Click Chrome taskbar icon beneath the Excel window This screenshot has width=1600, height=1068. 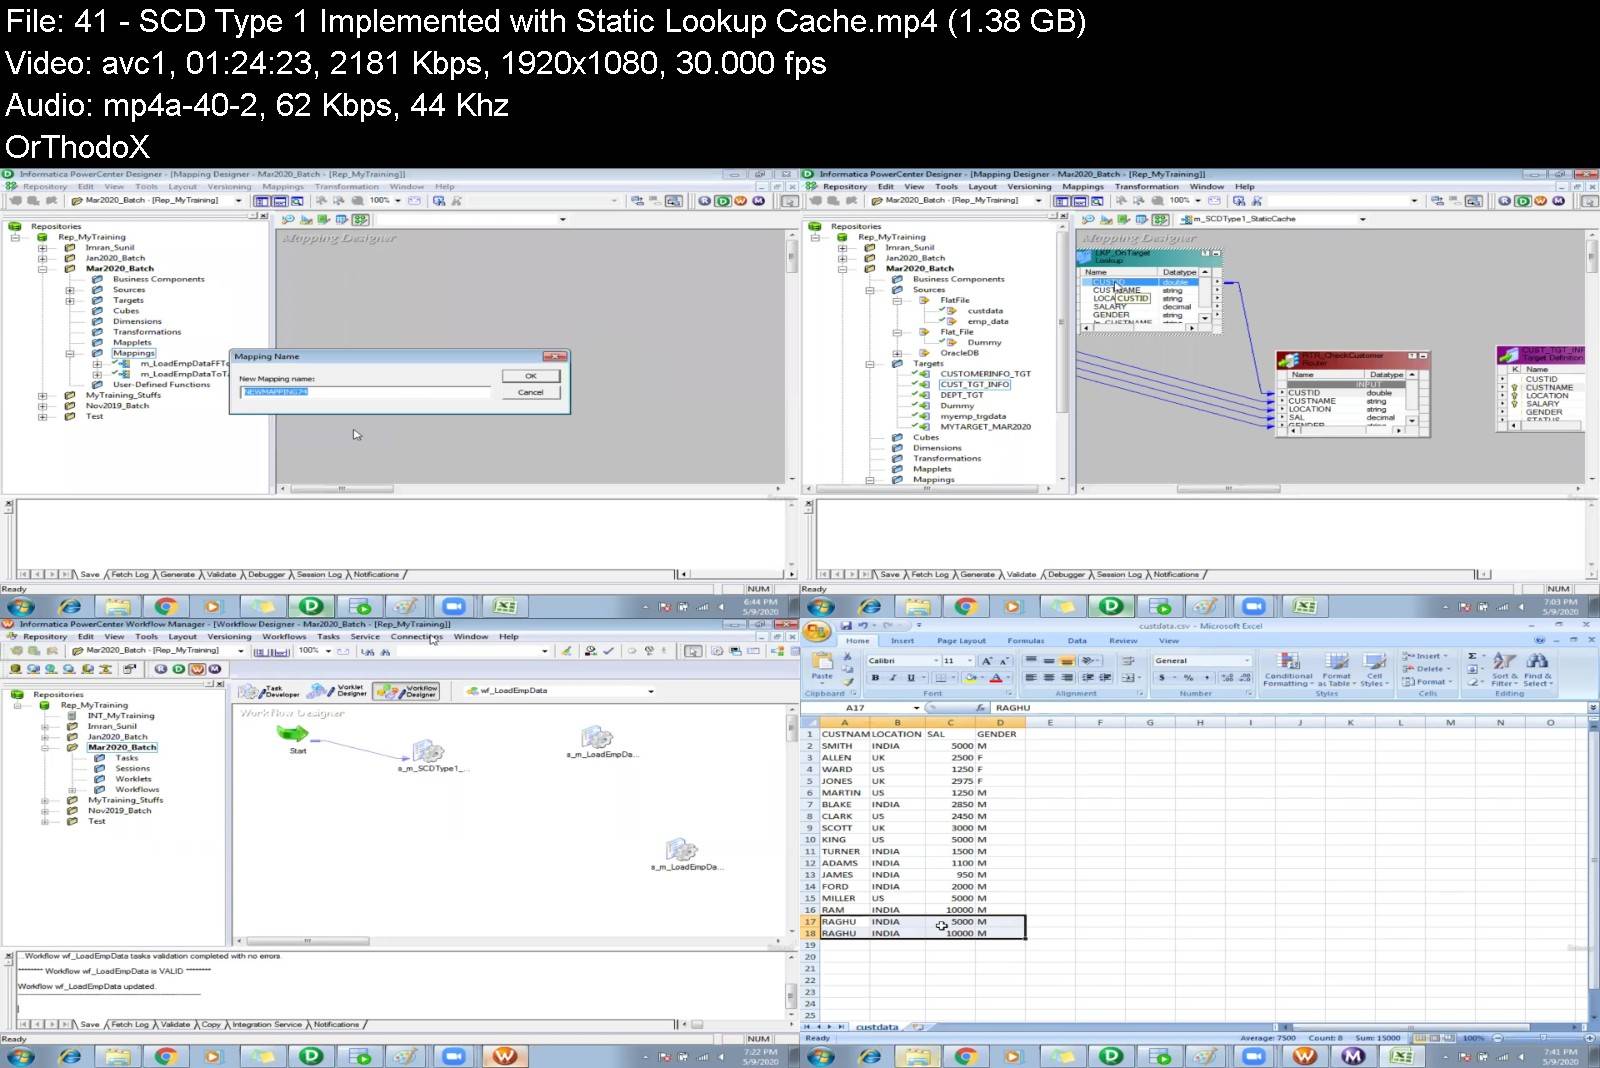click(x=965, y=1056)
